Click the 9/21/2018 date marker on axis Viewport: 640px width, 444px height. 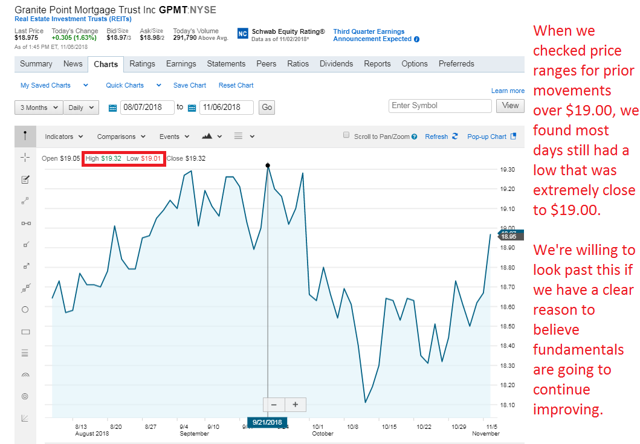(267, 422)
